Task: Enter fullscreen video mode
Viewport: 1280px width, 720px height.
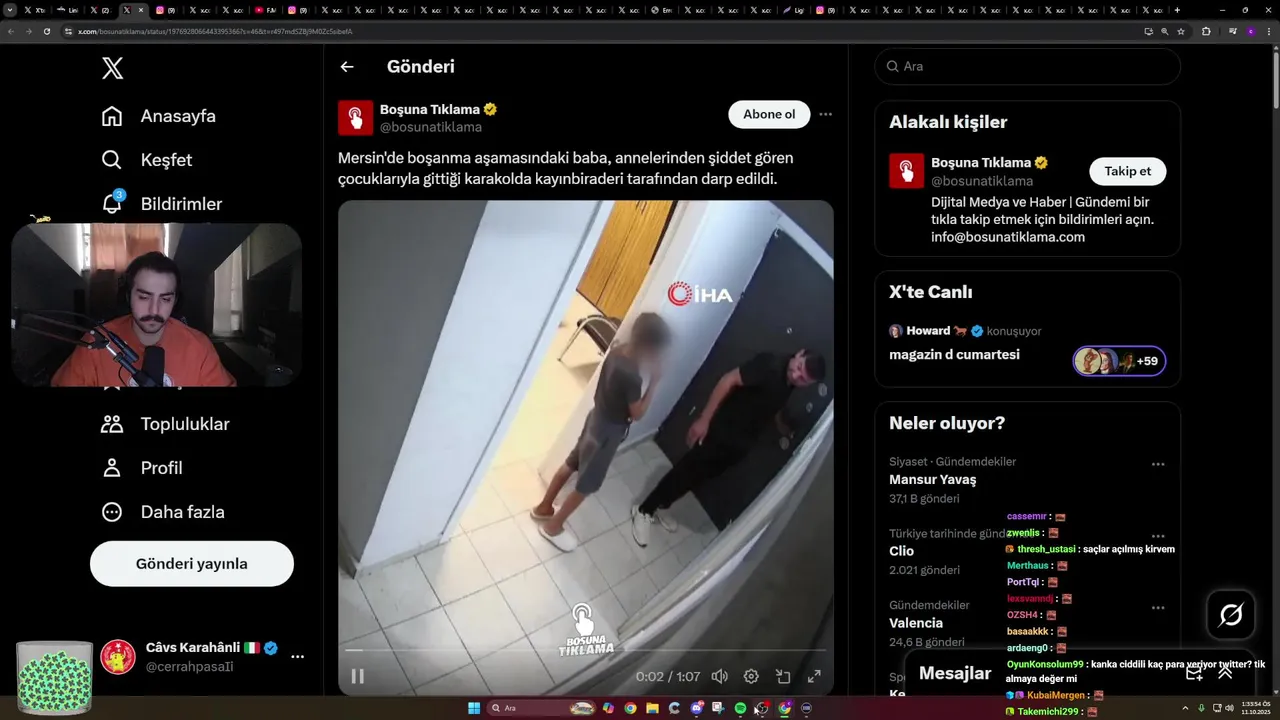Action: (x=814, y=676)
